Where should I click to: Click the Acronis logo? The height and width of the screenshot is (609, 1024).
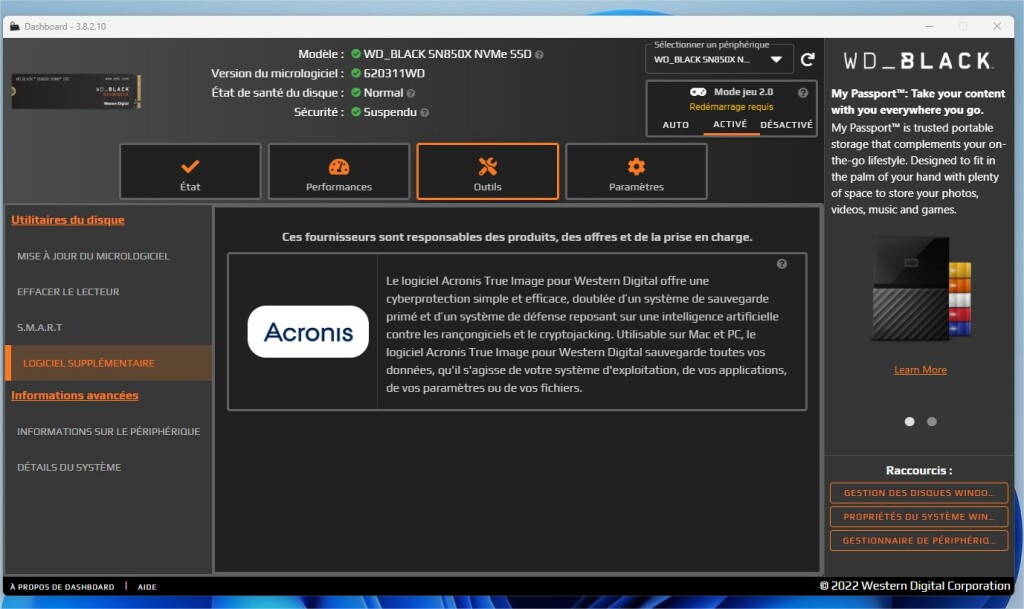coord(308,332)
